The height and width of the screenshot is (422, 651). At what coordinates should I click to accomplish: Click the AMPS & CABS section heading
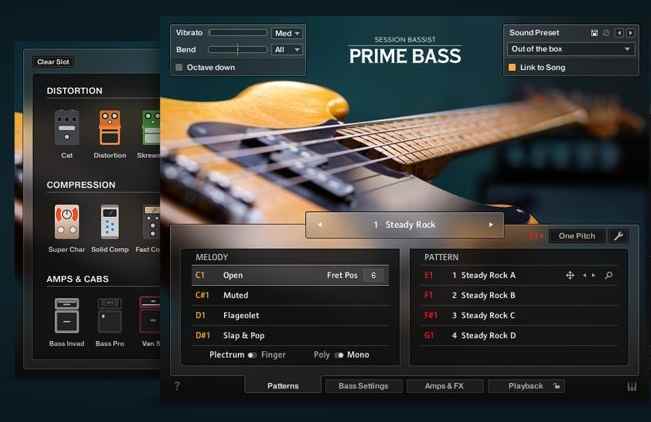click(x=78, y=279)
